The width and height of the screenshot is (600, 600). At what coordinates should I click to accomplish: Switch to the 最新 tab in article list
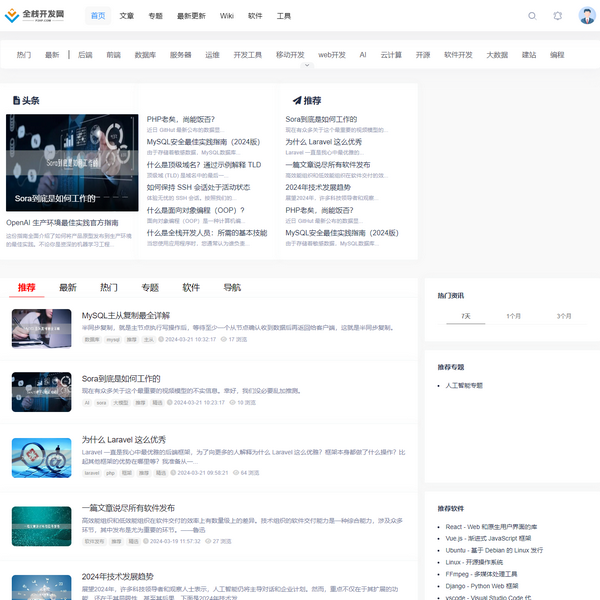pos(68,287)
